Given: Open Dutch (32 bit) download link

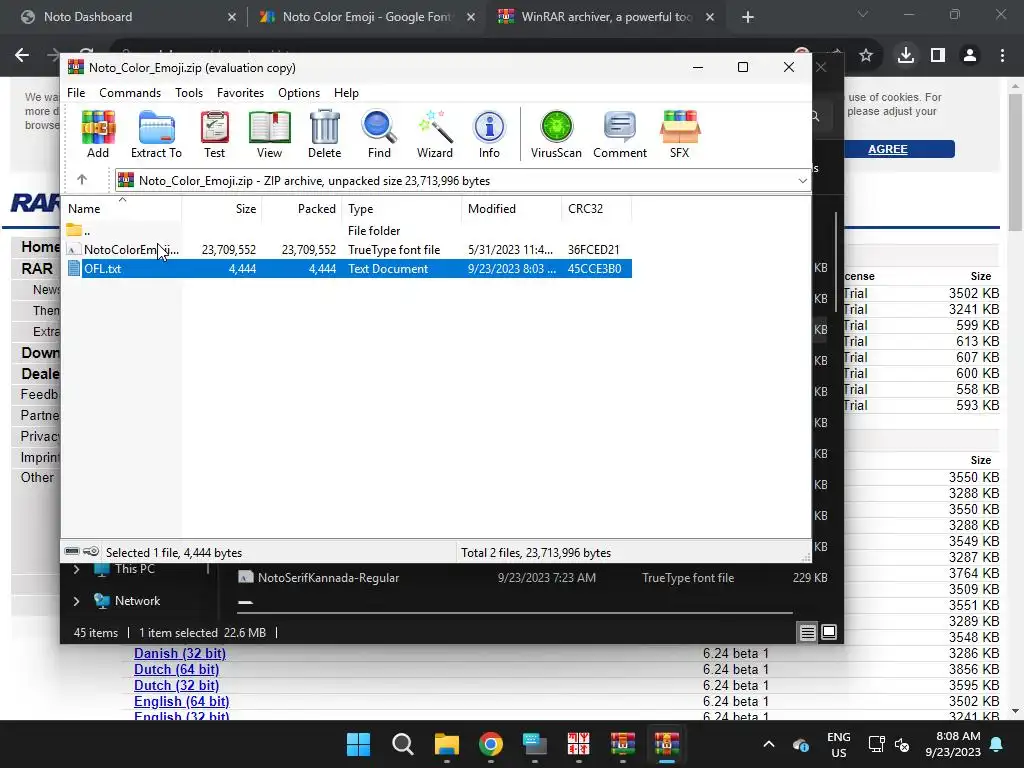Looking at the screenshot, I should tap(176, 685).
